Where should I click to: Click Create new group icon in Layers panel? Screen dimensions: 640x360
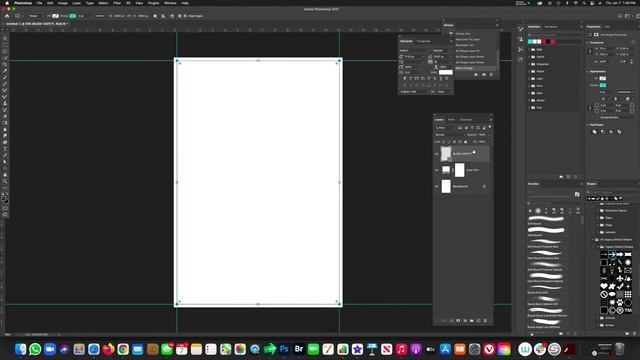coord(471,321)
